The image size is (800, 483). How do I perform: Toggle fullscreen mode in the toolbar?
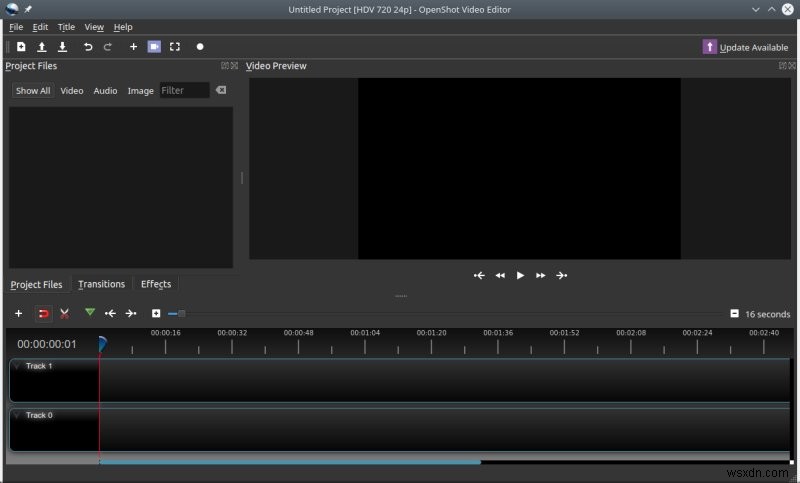click(175, 47)
